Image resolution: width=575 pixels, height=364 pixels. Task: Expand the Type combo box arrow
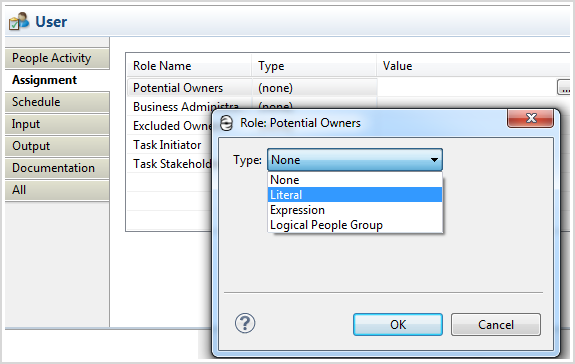[x=434, y=160]
